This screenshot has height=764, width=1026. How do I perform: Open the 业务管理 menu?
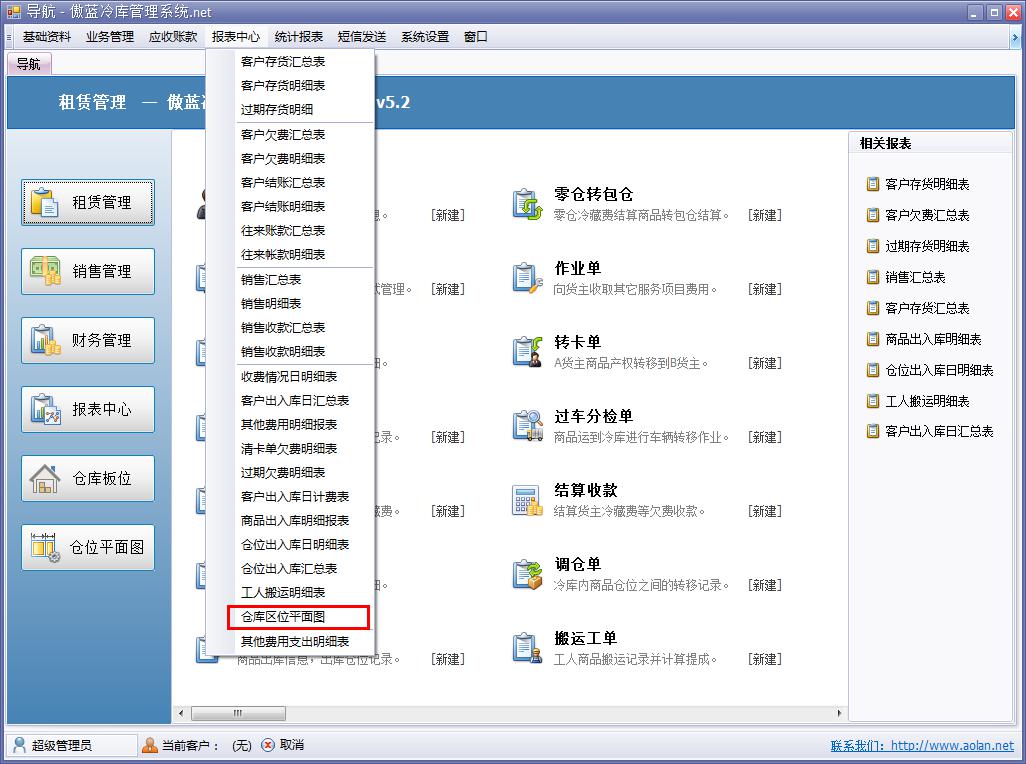110,37
